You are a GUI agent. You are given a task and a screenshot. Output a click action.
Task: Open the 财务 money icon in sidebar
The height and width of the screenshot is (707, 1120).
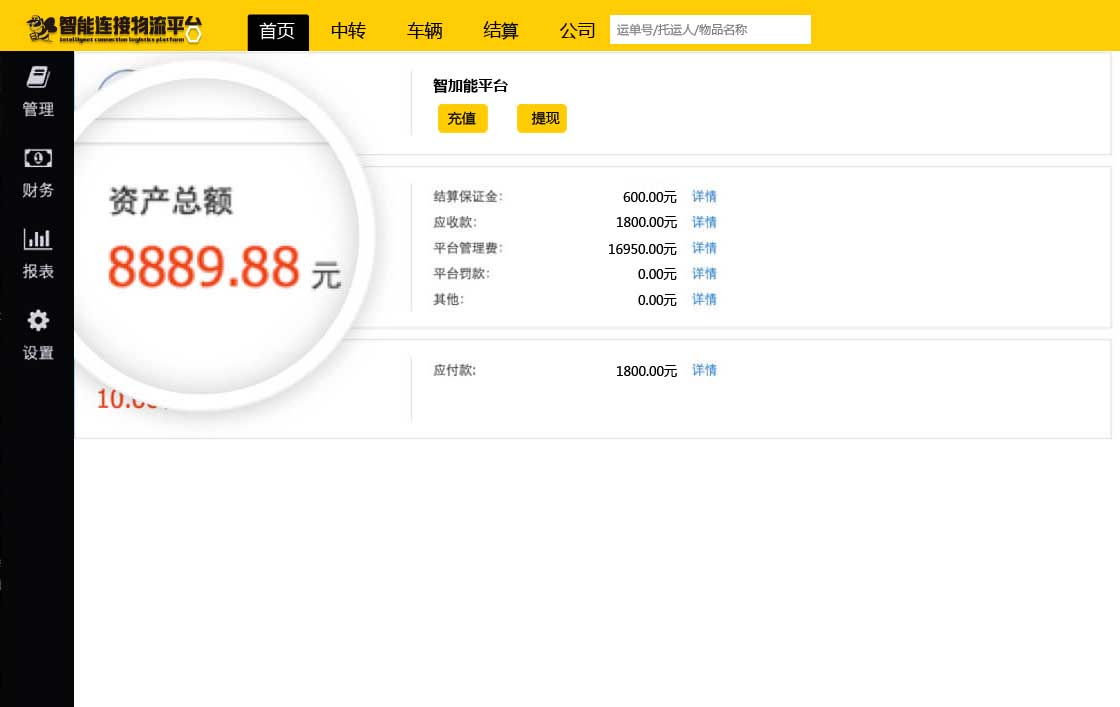[38, 159]
